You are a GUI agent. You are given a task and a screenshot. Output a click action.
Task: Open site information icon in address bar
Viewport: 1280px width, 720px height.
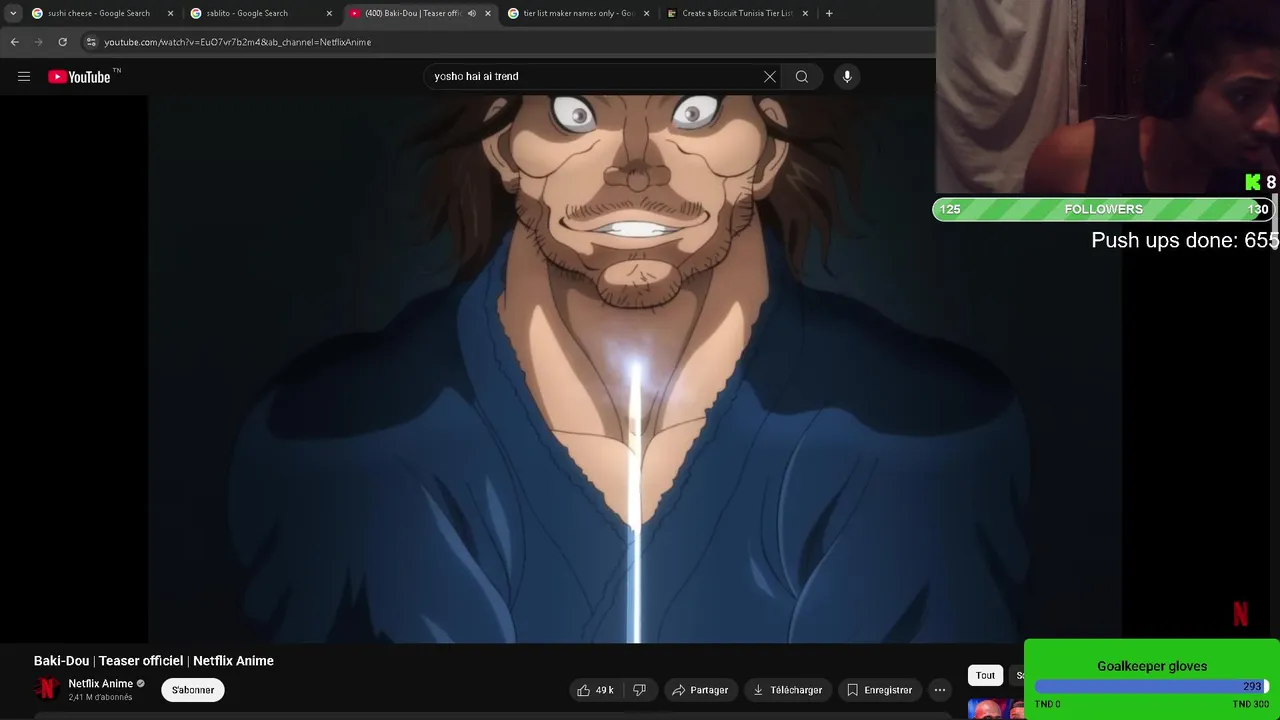tap(91, 42)
